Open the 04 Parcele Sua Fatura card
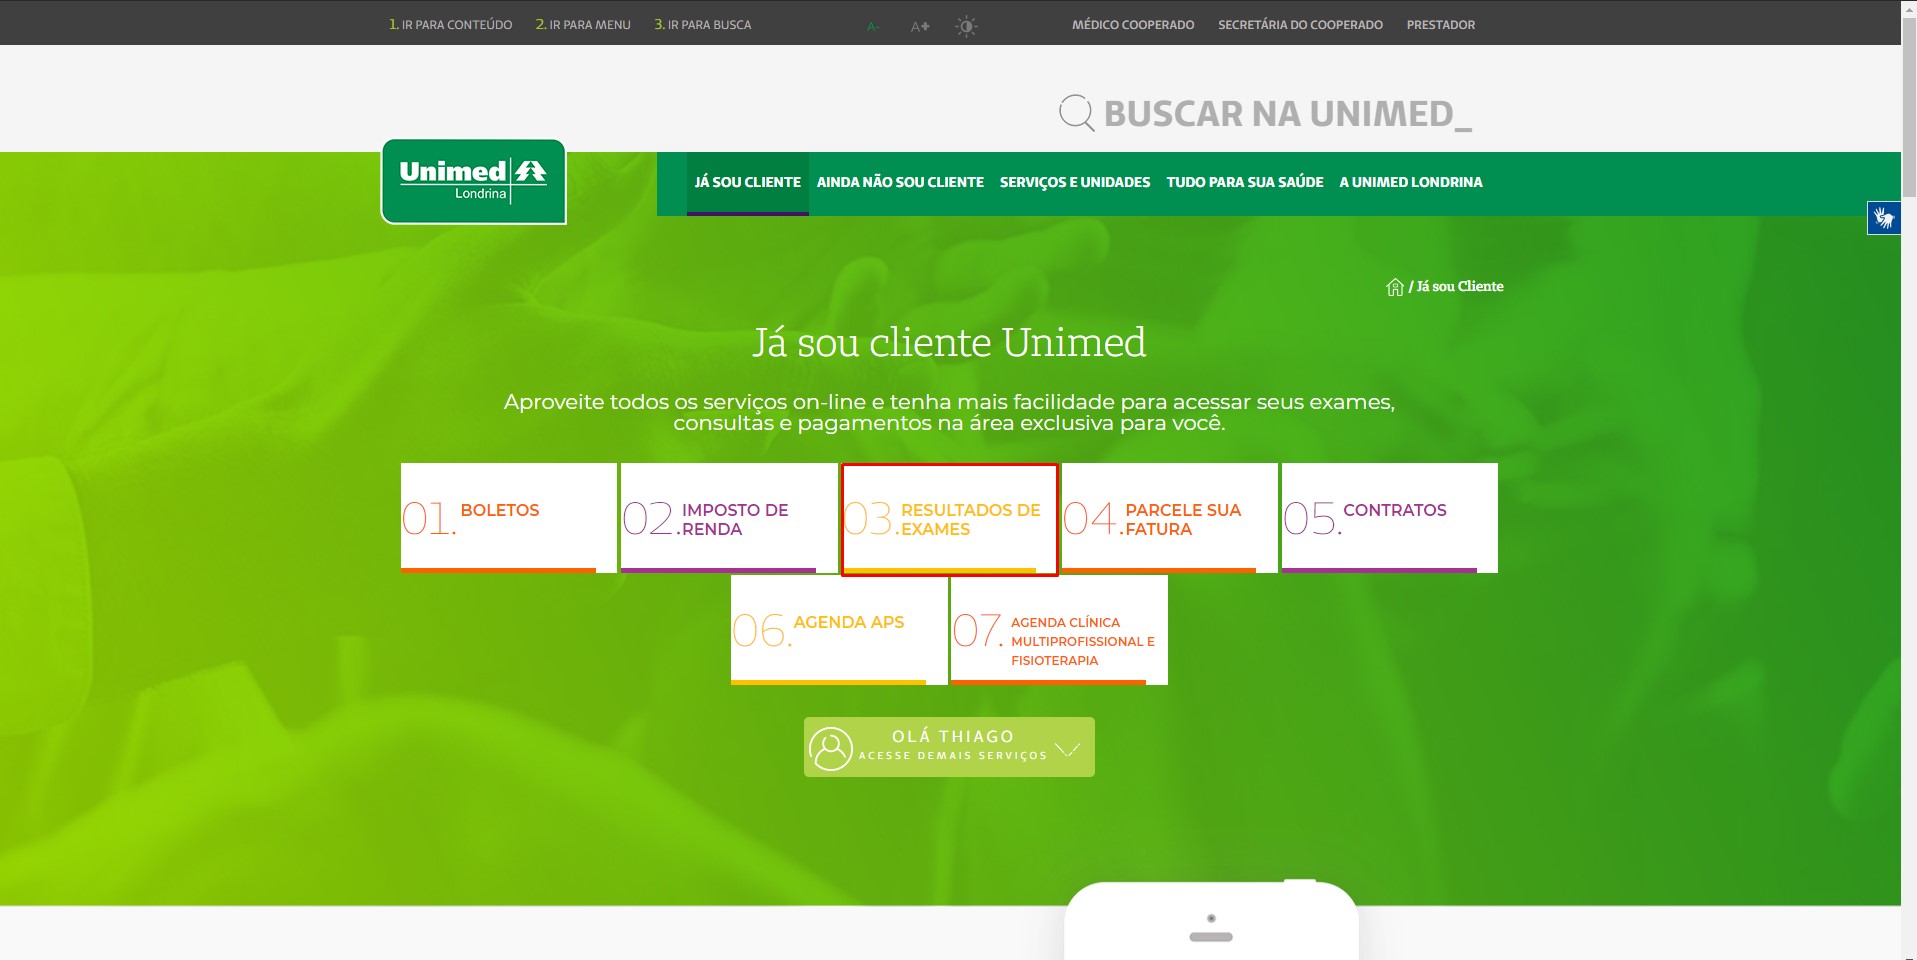 tap(1169, 518)
